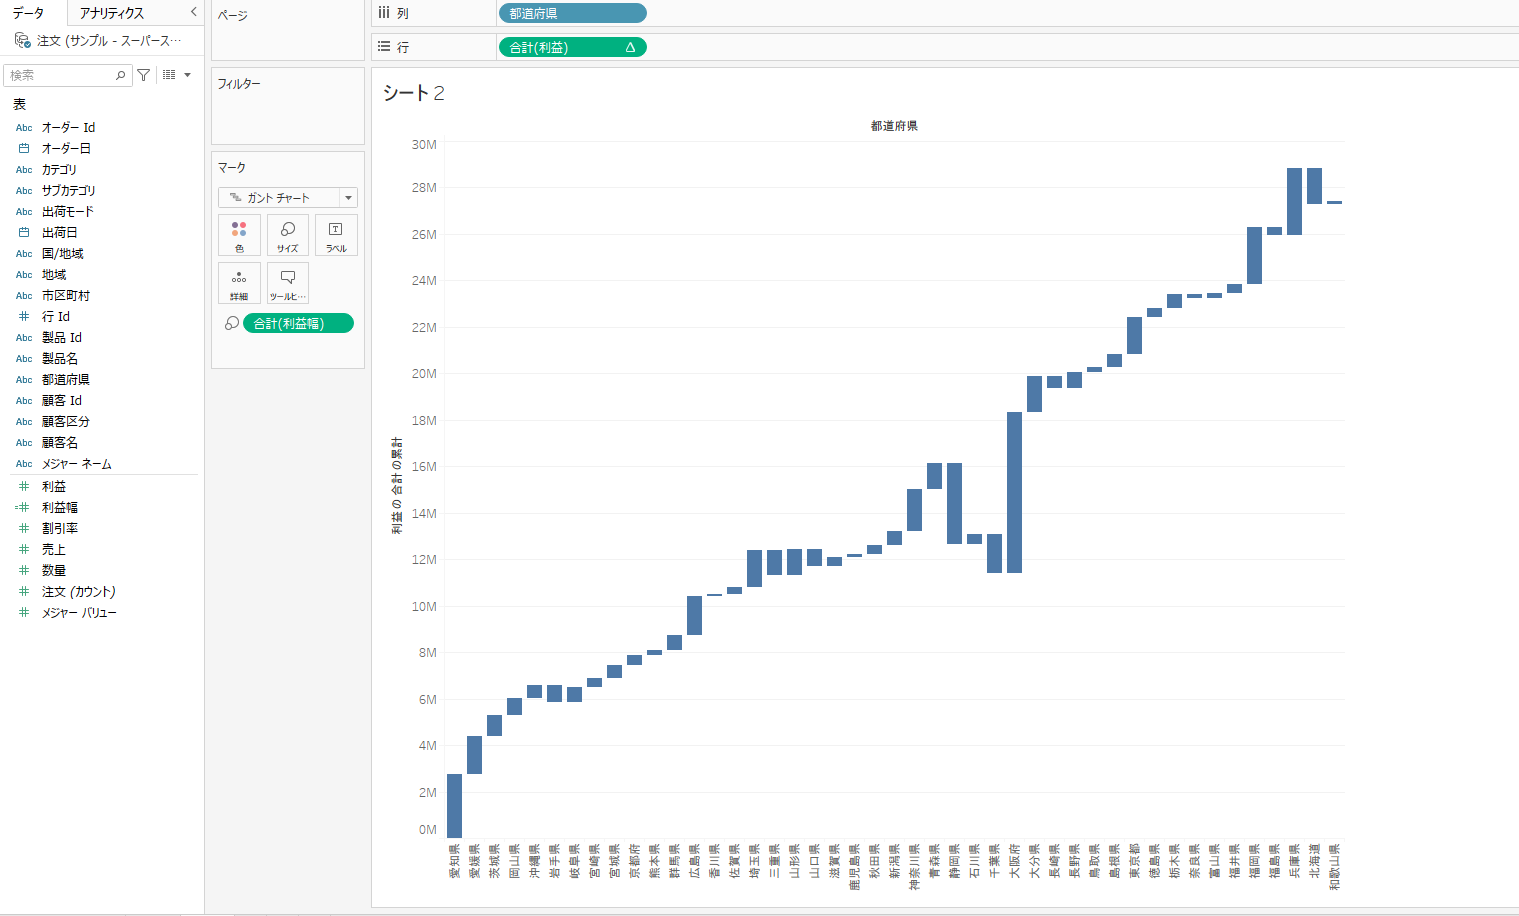Select the 出荷モード field
Viewport: 1519px width, 916px height.
(68, 211)
